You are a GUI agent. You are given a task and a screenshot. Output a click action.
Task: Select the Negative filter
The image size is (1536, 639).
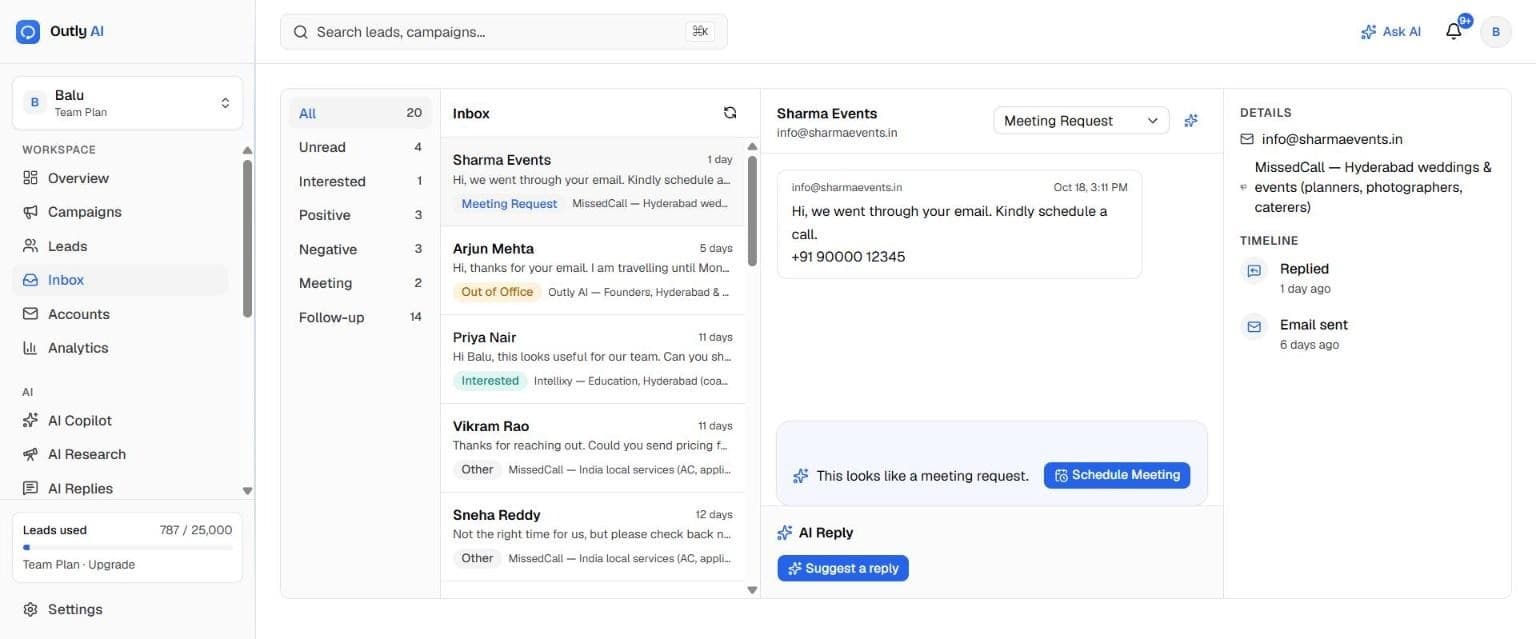(x=360, y=249)
